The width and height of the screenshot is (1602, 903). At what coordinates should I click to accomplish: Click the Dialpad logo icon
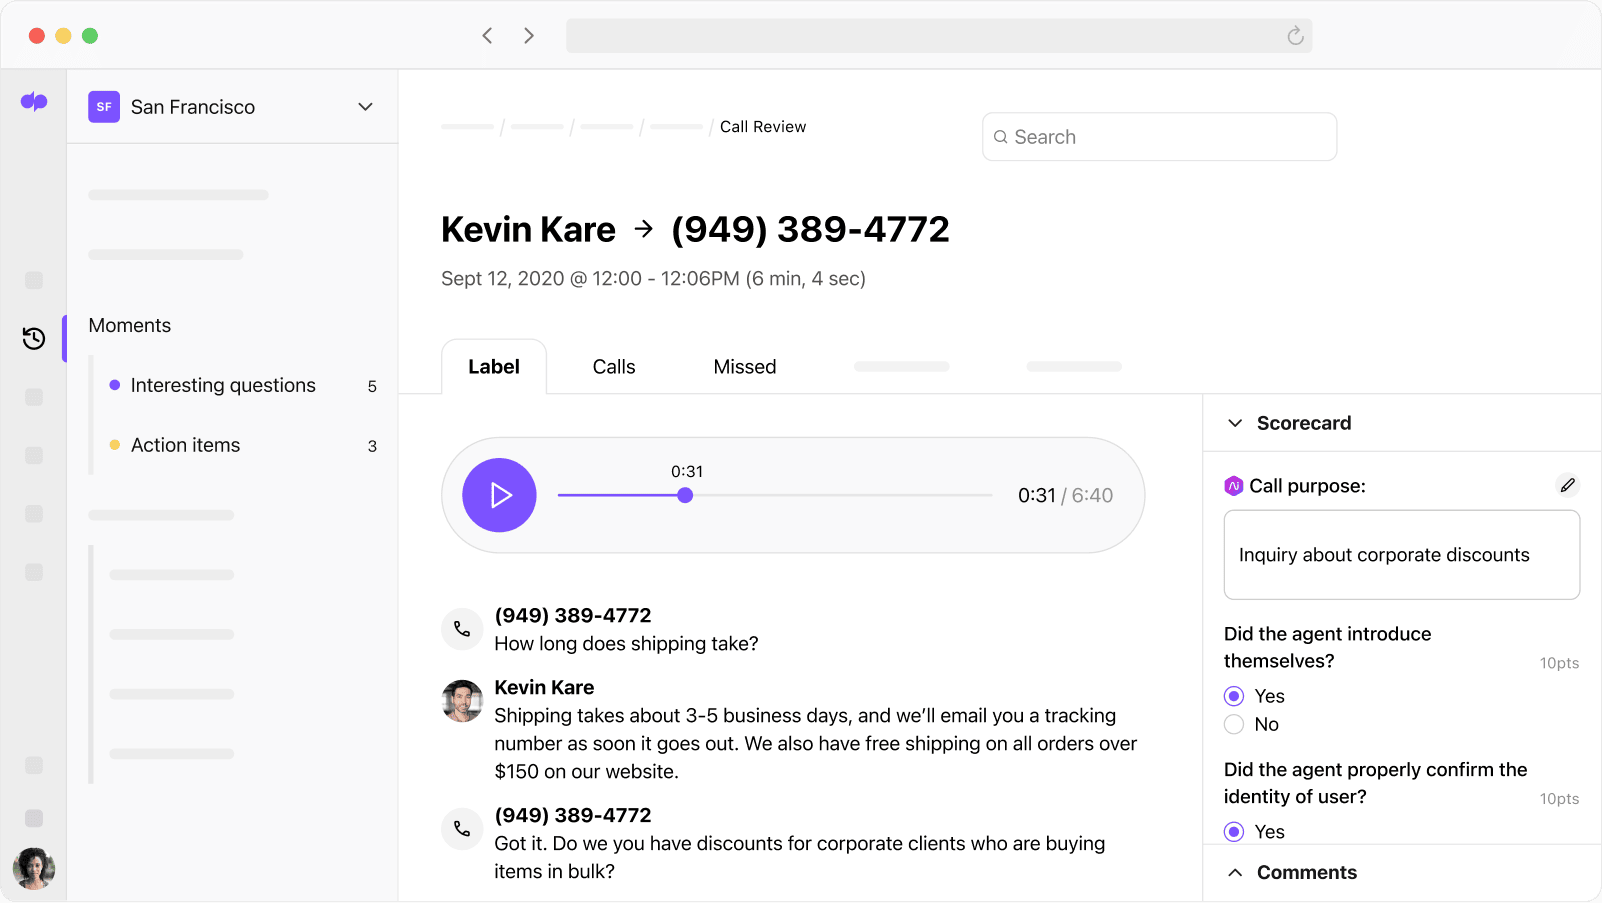click(34, 102)
